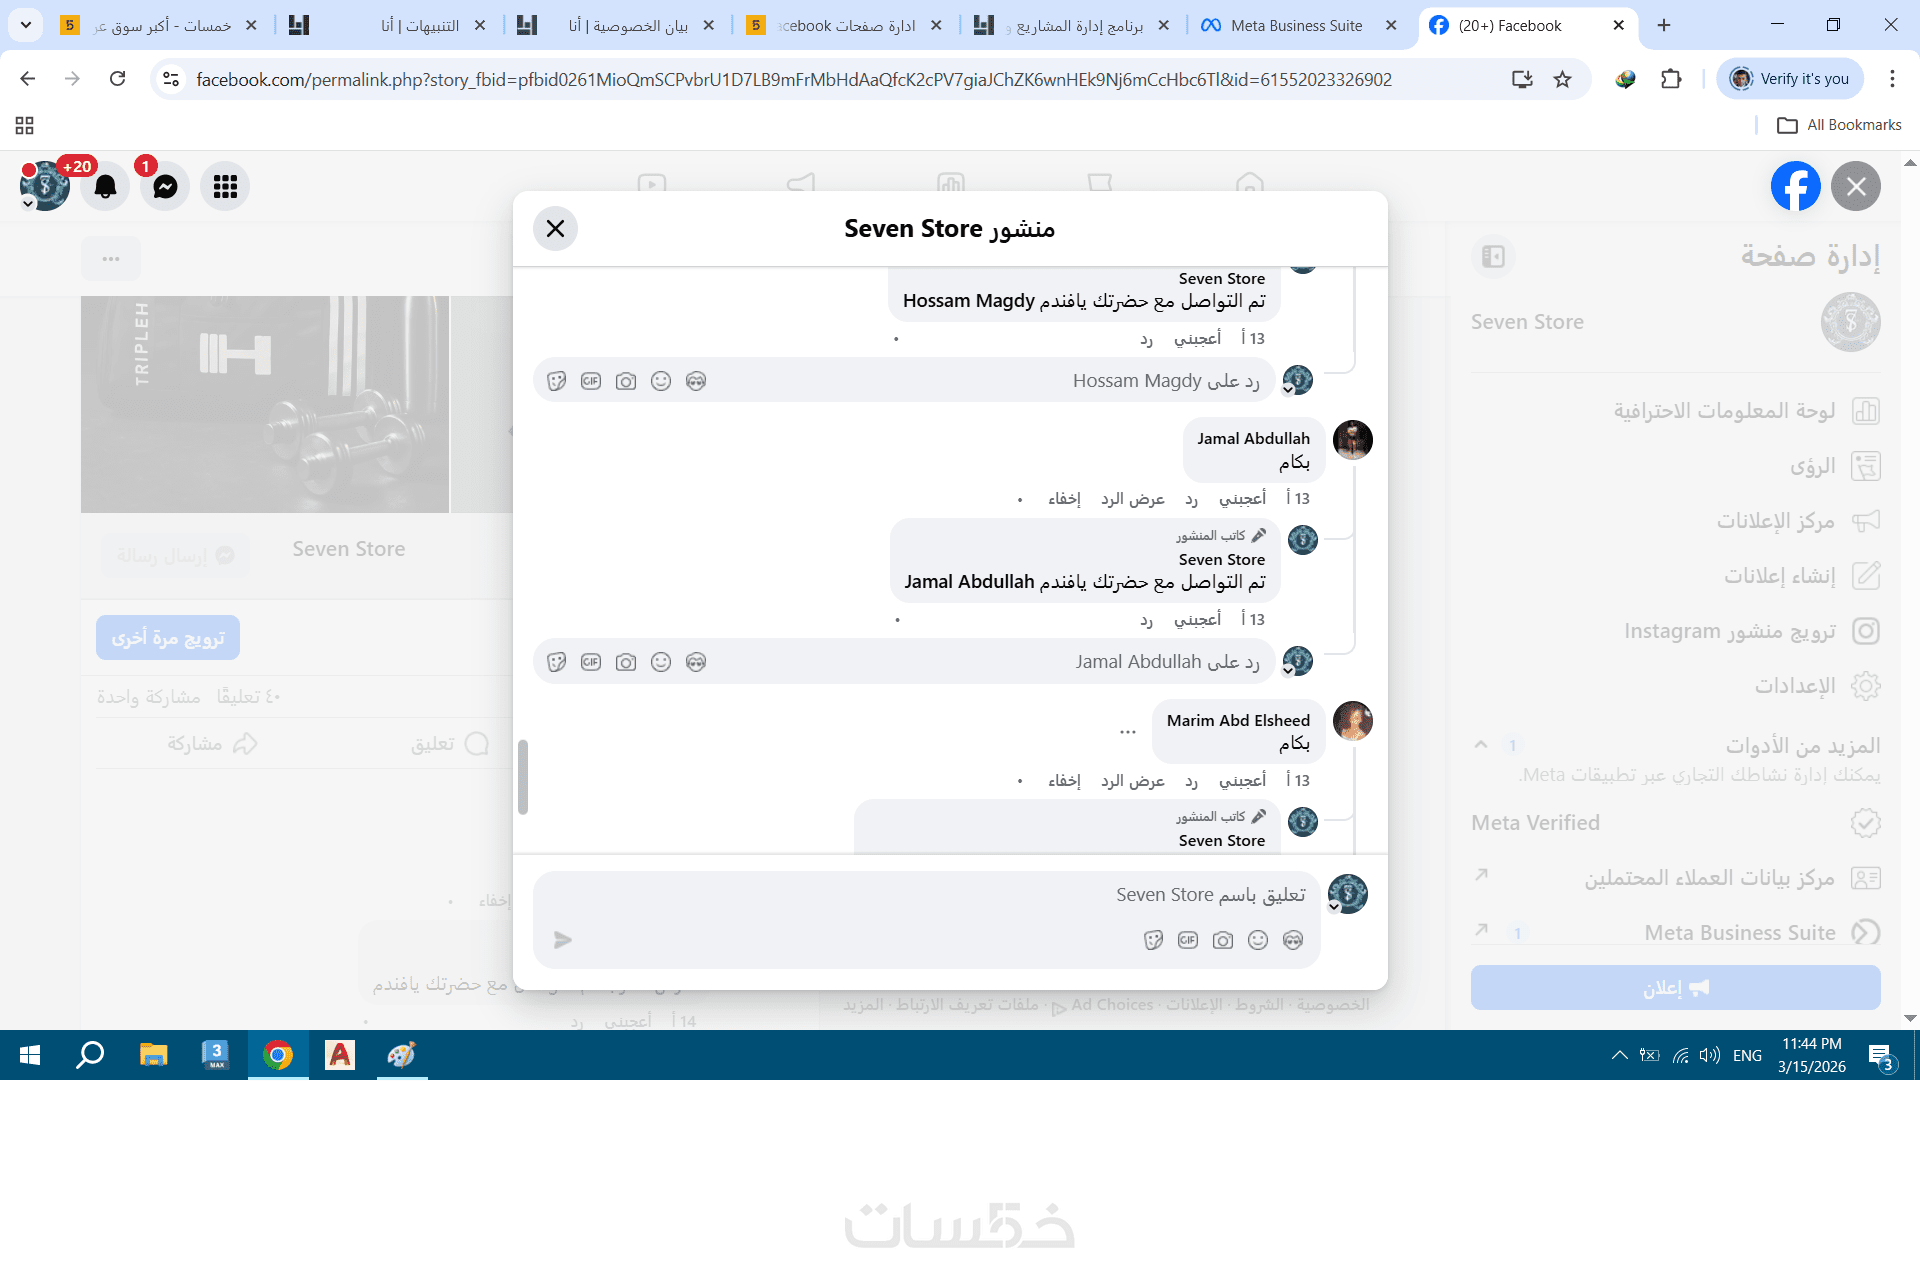Switch to the Meta Business Suite tab
The width and height of the screenshot is (1920, 1275).
(1296, 25)
